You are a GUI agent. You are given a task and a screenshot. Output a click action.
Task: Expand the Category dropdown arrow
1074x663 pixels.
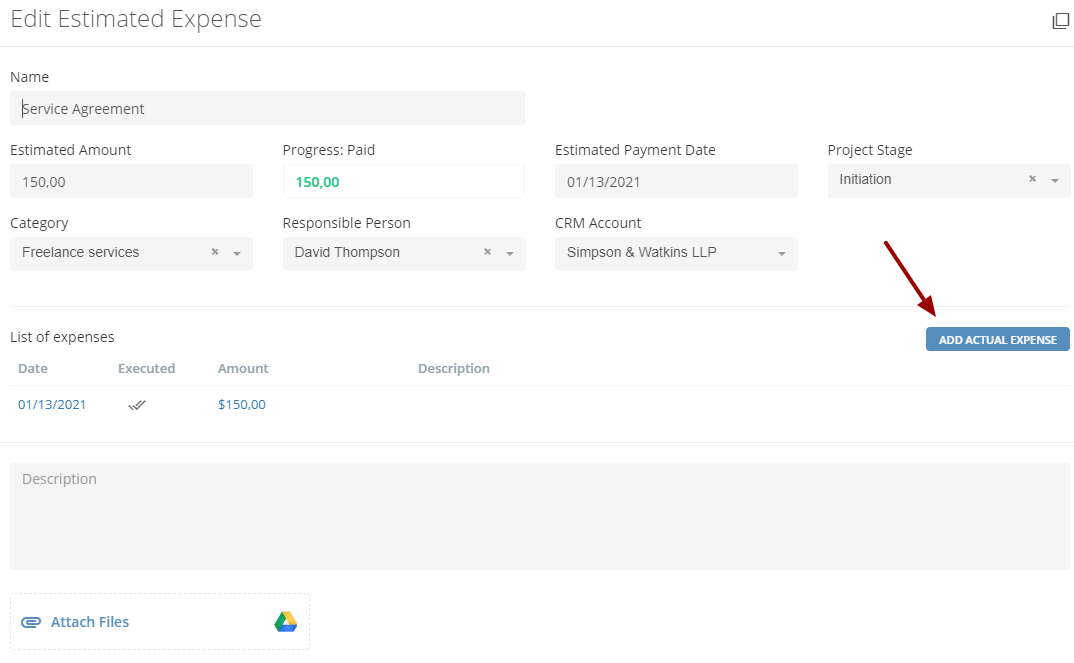pyautogui.click(x=237, y=253)
